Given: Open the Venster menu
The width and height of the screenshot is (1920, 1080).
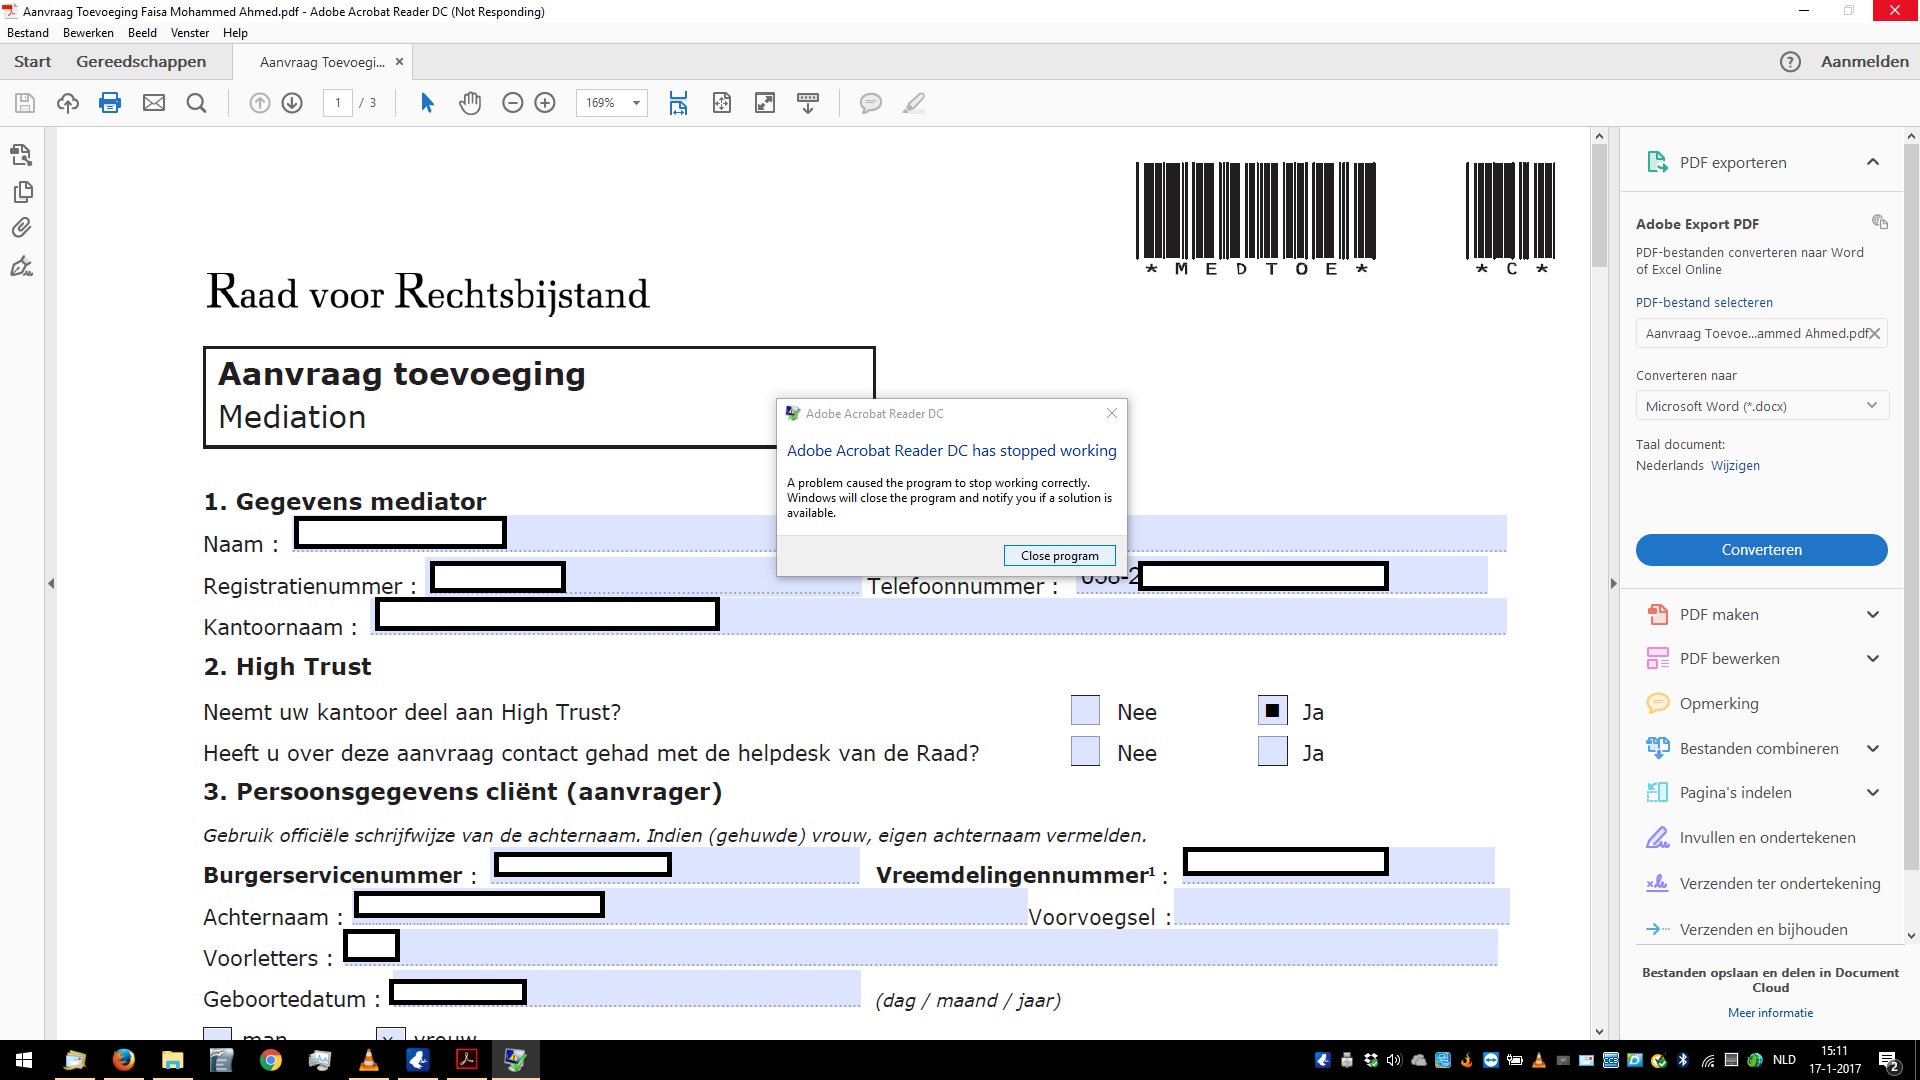Looking at the screenshot, I should click(190, 33).
